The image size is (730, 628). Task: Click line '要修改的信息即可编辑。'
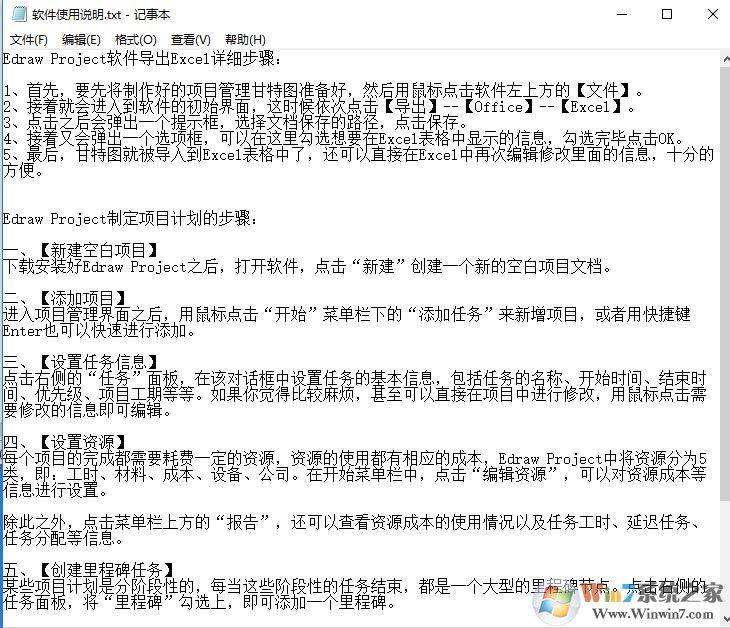coord(88,411)
